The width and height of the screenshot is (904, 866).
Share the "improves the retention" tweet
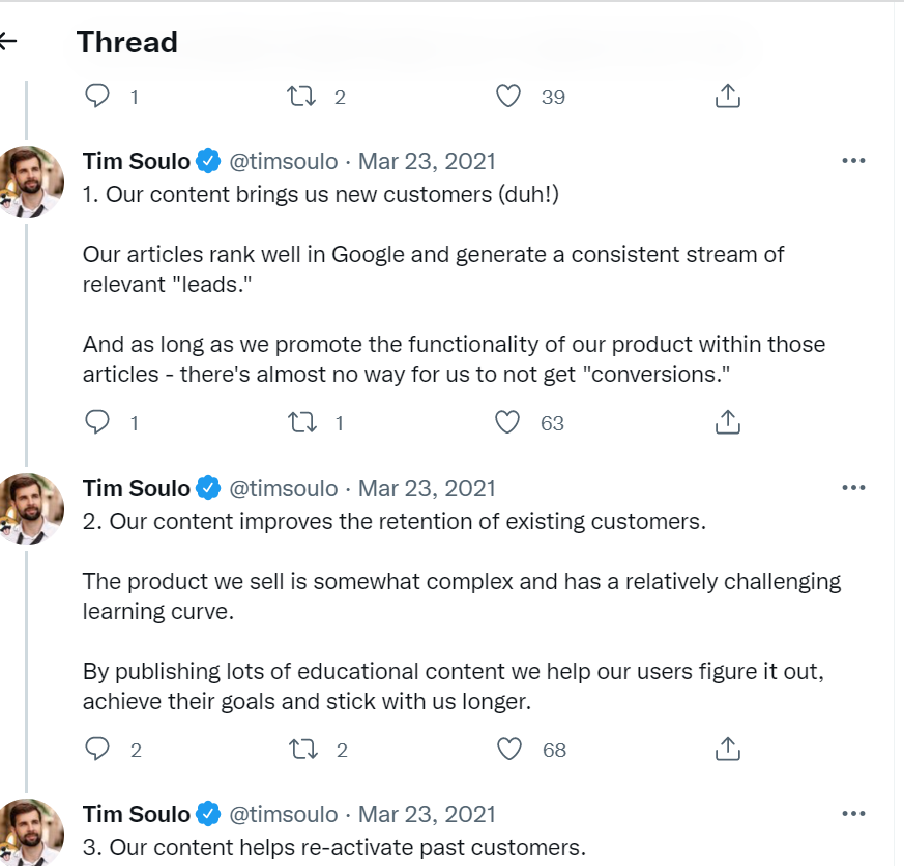(728, 749)
